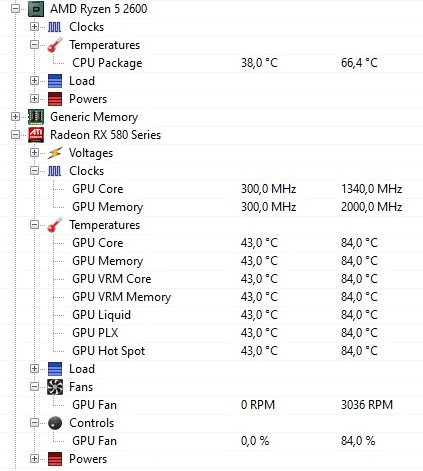
Task: Select the AMD Ryzen 5 2600 label
Action: click(x=99, y=9)
